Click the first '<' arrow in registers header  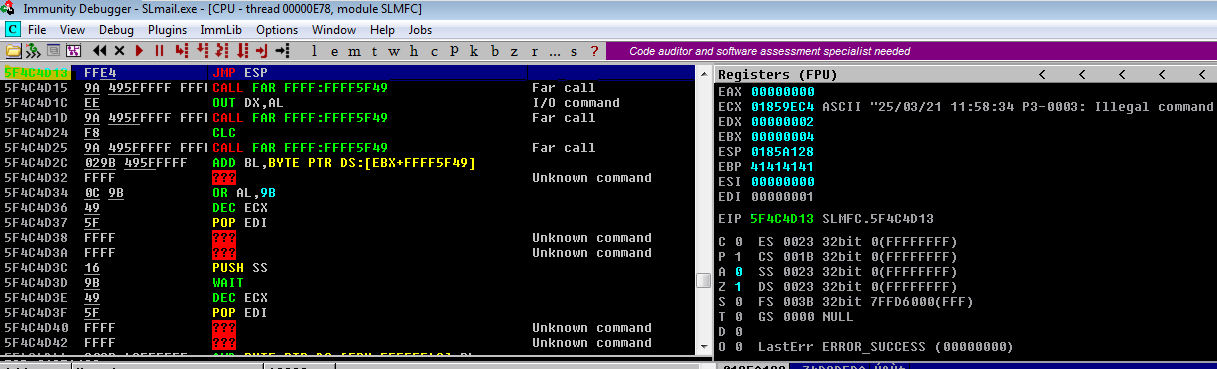coord(1042,75)
